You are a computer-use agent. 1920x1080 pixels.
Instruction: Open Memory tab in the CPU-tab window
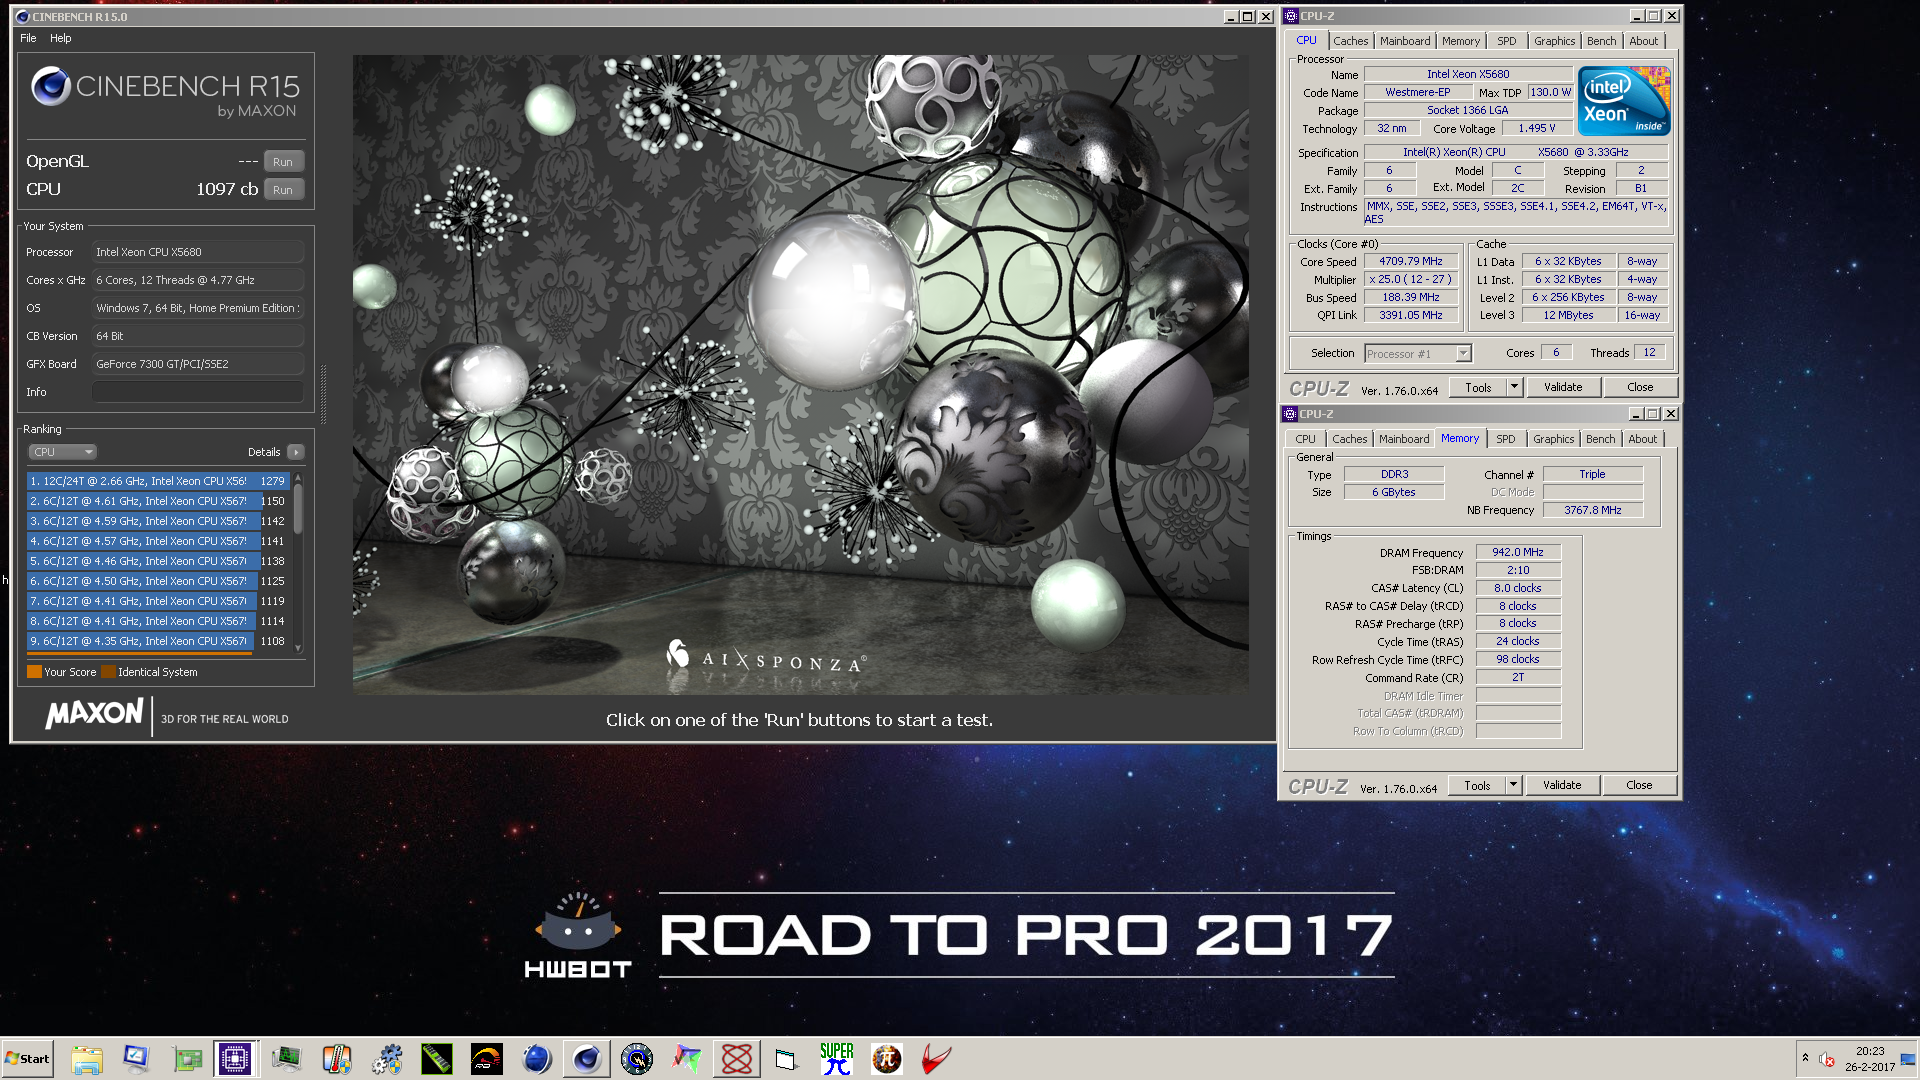pos(1460,41)
